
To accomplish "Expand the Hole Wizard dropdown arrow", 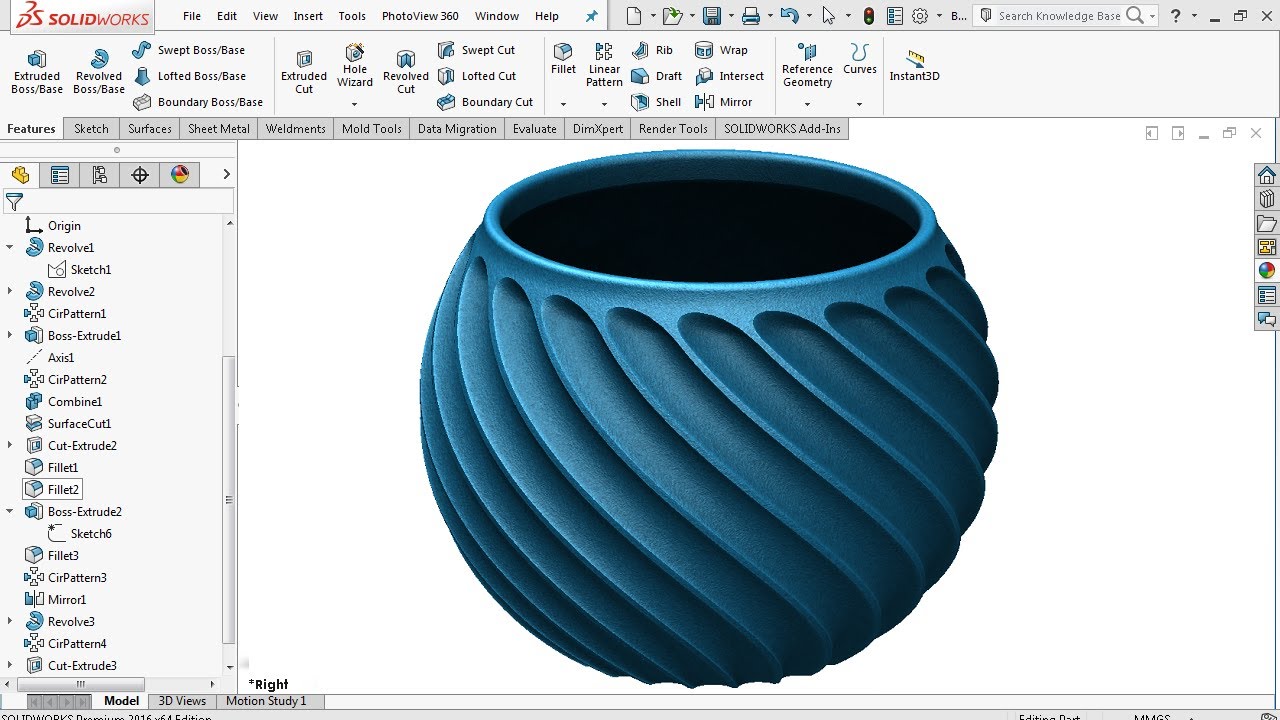I will click(x=354, y=104).
